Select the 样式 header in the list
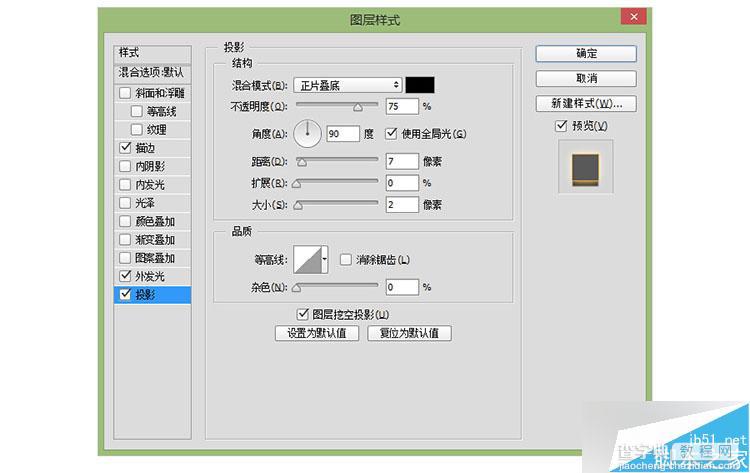 point(153,54)
